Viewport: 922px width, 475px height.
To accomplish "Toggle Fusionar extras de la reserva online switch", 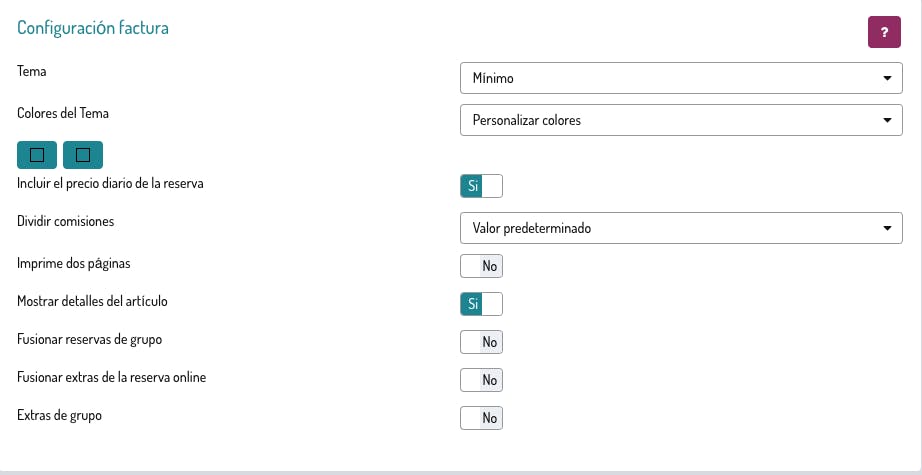I will 481,380.
